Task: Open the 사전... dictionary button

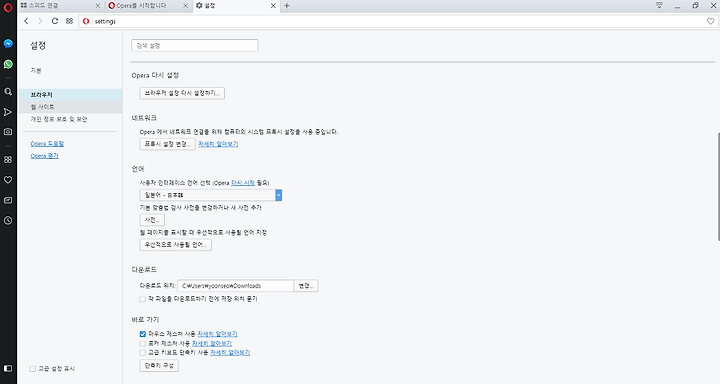Action: pyautogui.click(x=152, y=220)
